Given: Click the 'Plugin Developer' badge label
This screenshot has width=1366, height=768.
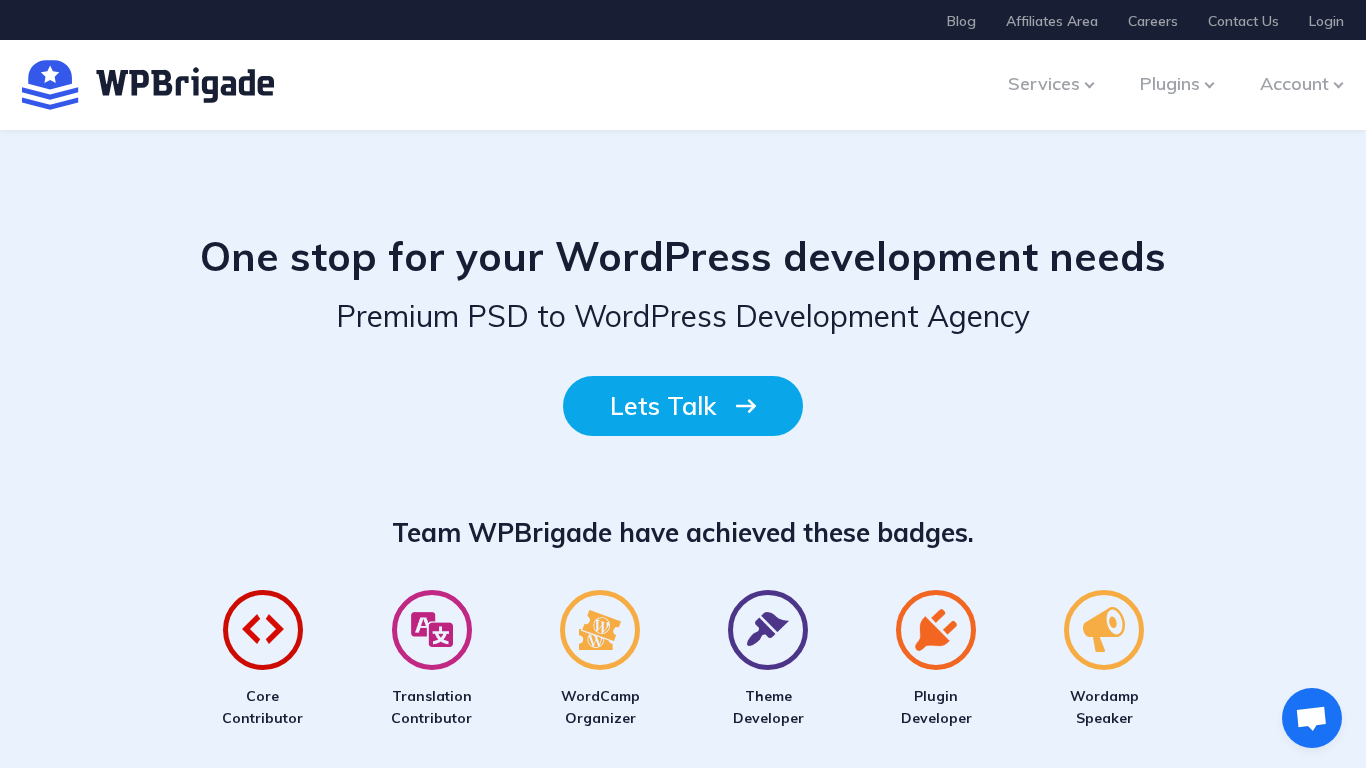Looking at the screenshot, I should pos(936,707).
